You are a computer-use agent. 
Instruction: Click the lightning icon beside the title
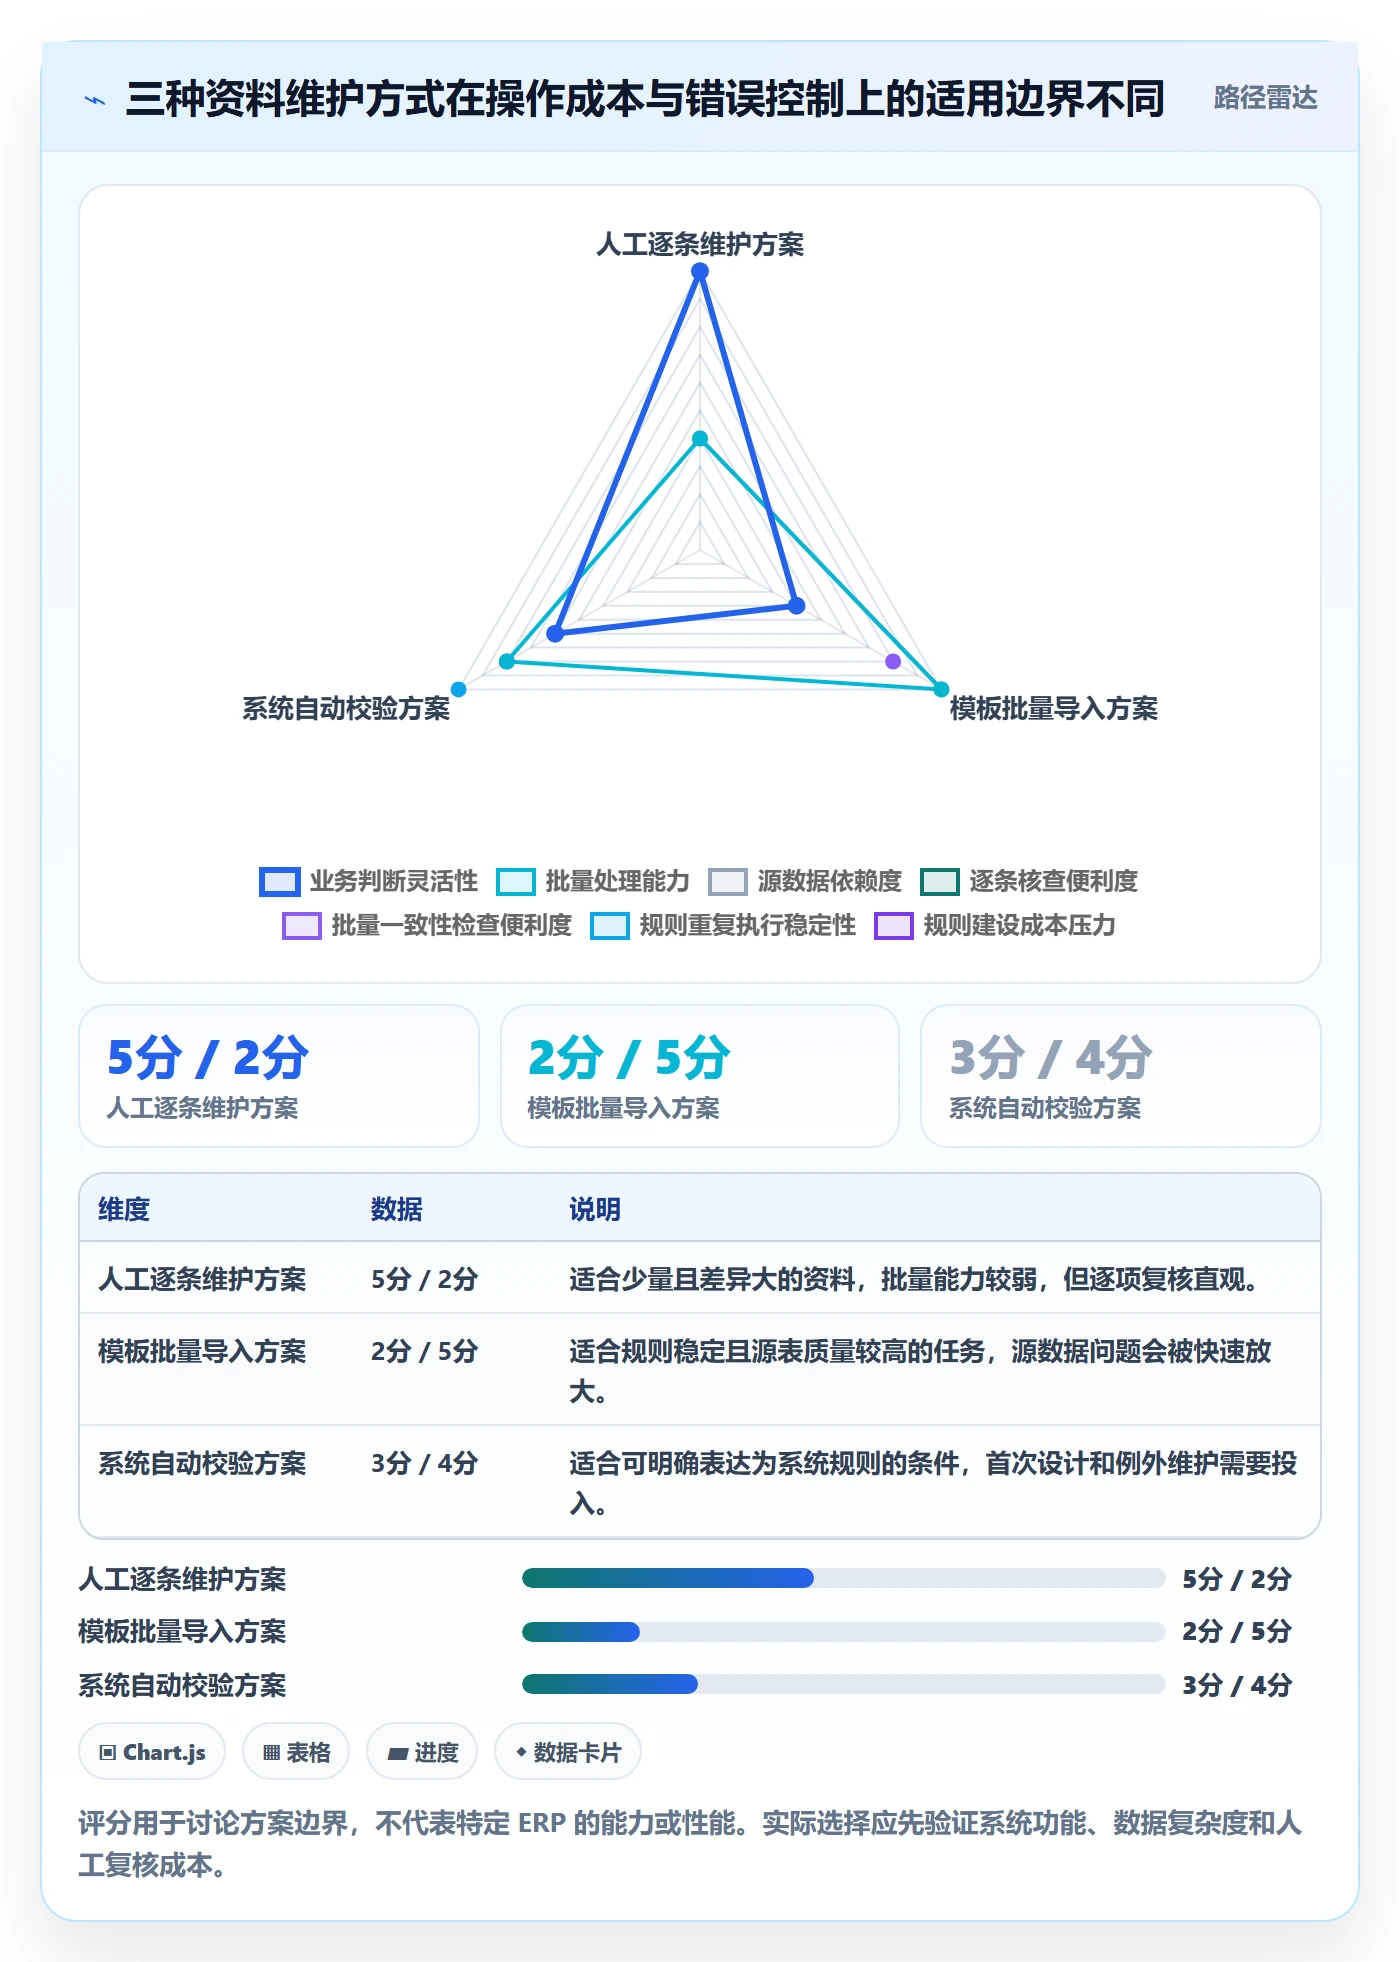(95, 99)
